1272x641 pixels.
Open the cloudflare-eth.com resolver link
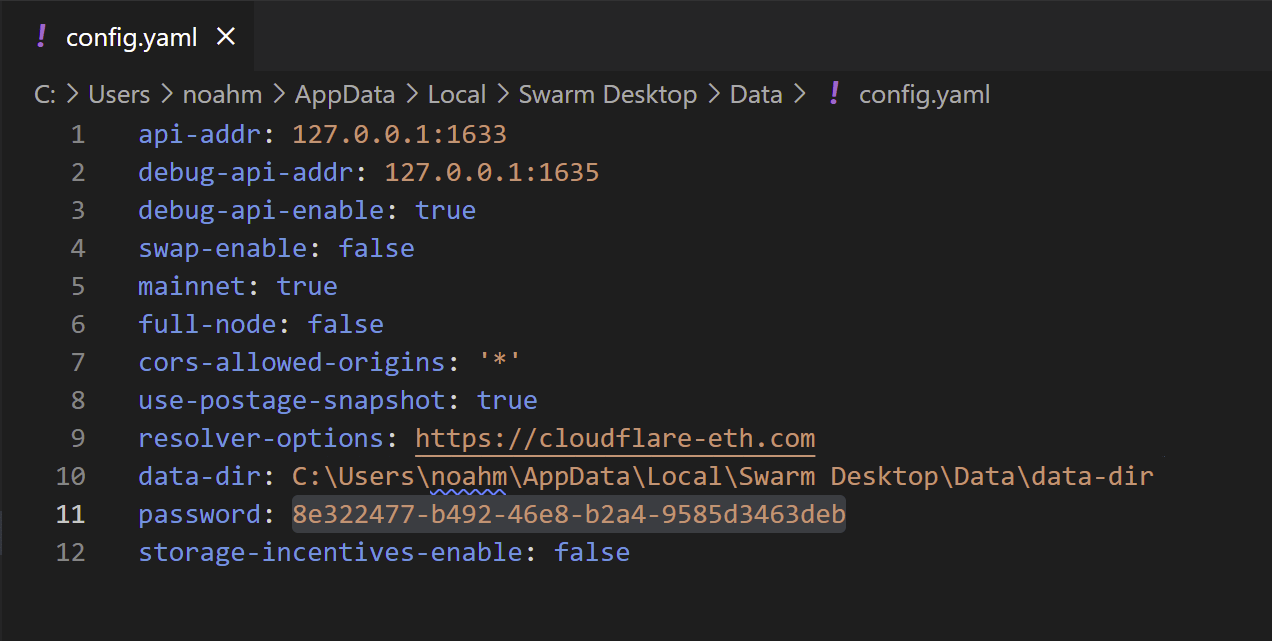tap(615, 439)
